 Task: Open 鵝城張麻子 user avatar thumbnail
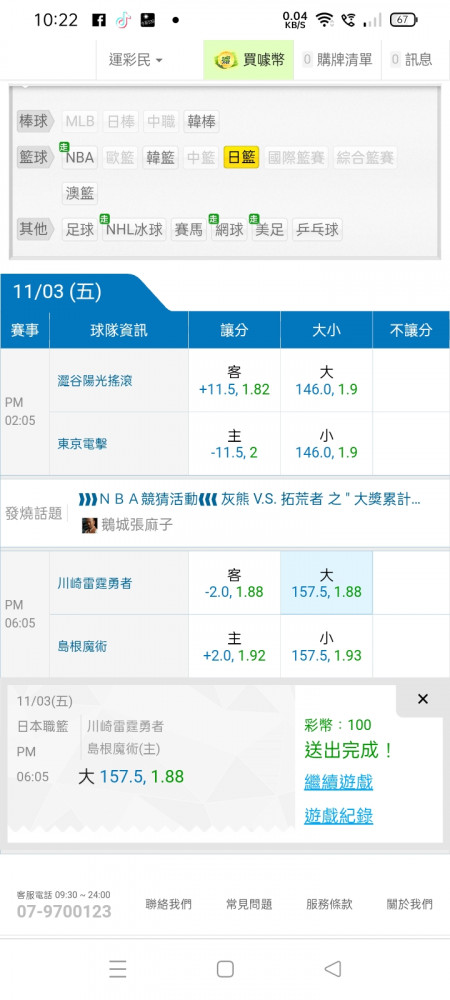pyautogui.click(x=89, y=525)
